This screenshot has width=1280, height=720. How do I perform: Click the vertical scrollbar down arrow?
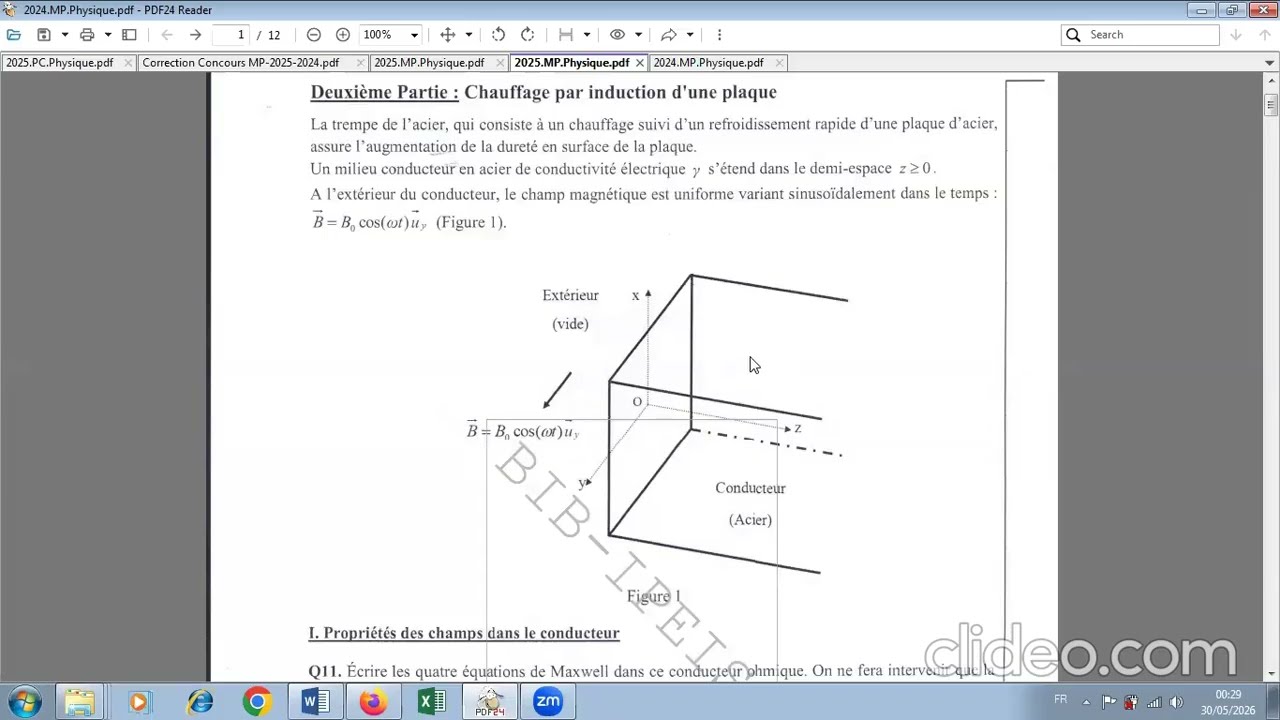pyautogui.click(x=1271, y=674)
